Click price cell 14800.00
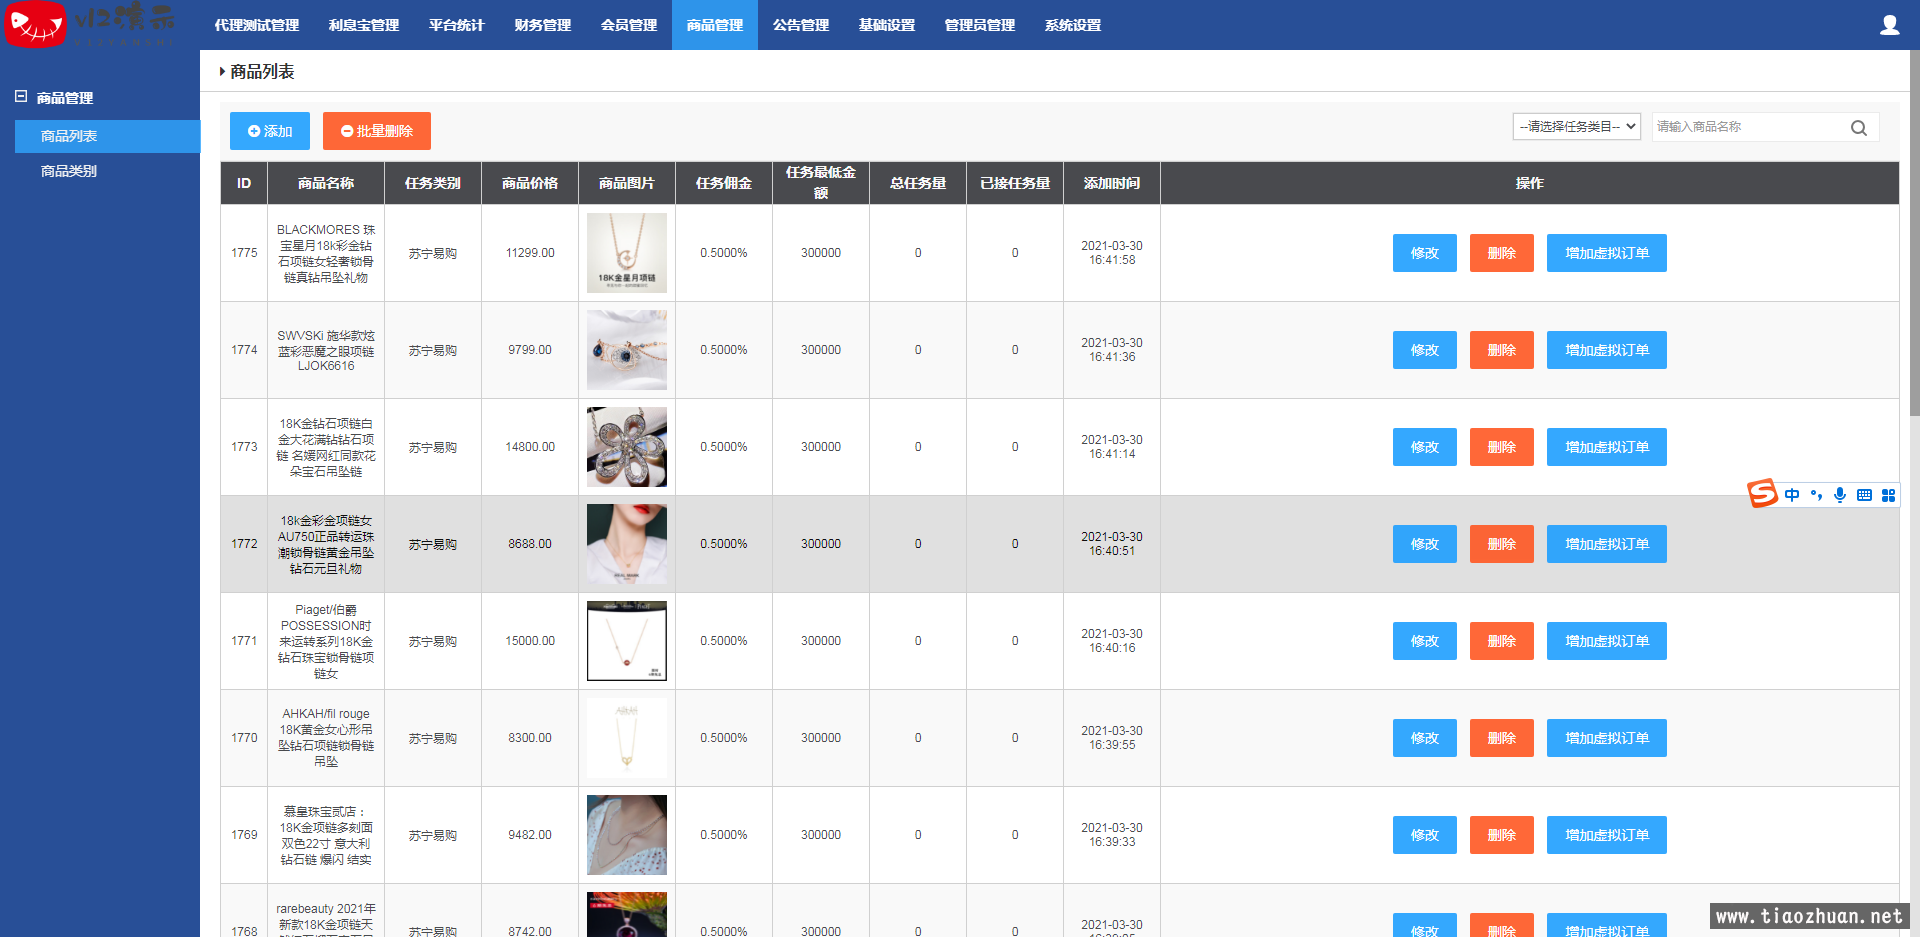This screenshot has height=937, width=1920. (x=530, y=447)
